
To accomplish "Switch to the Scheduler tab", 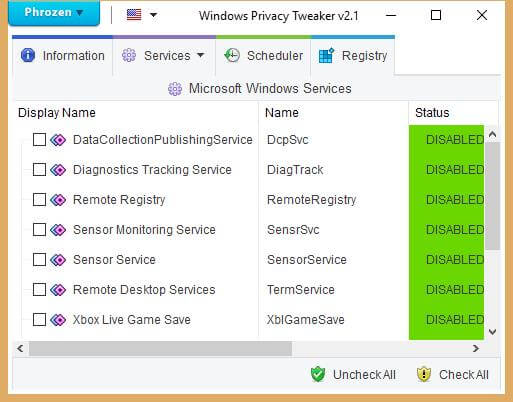I will tap(263, 56).
